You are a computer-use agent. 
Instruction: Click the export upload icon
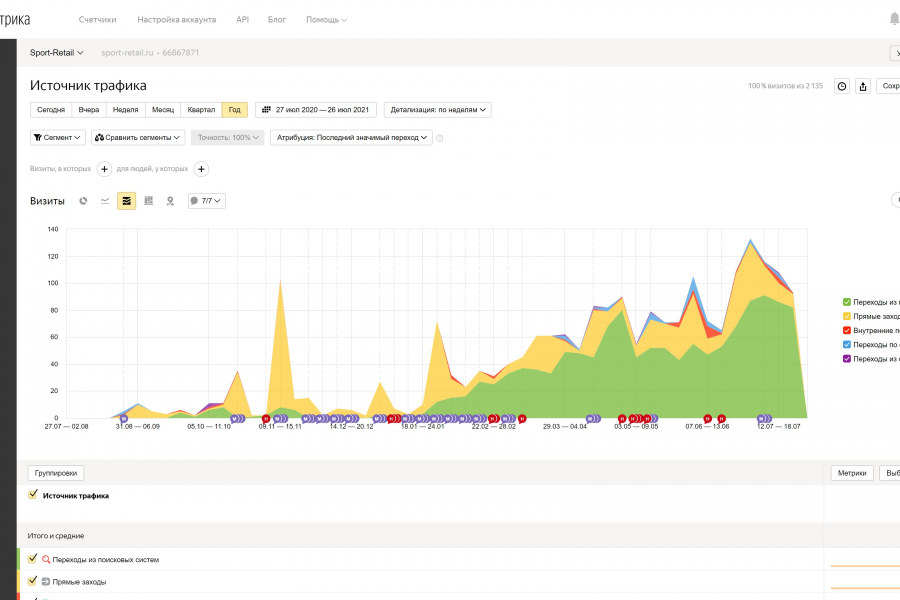click(x=863, y=86)
